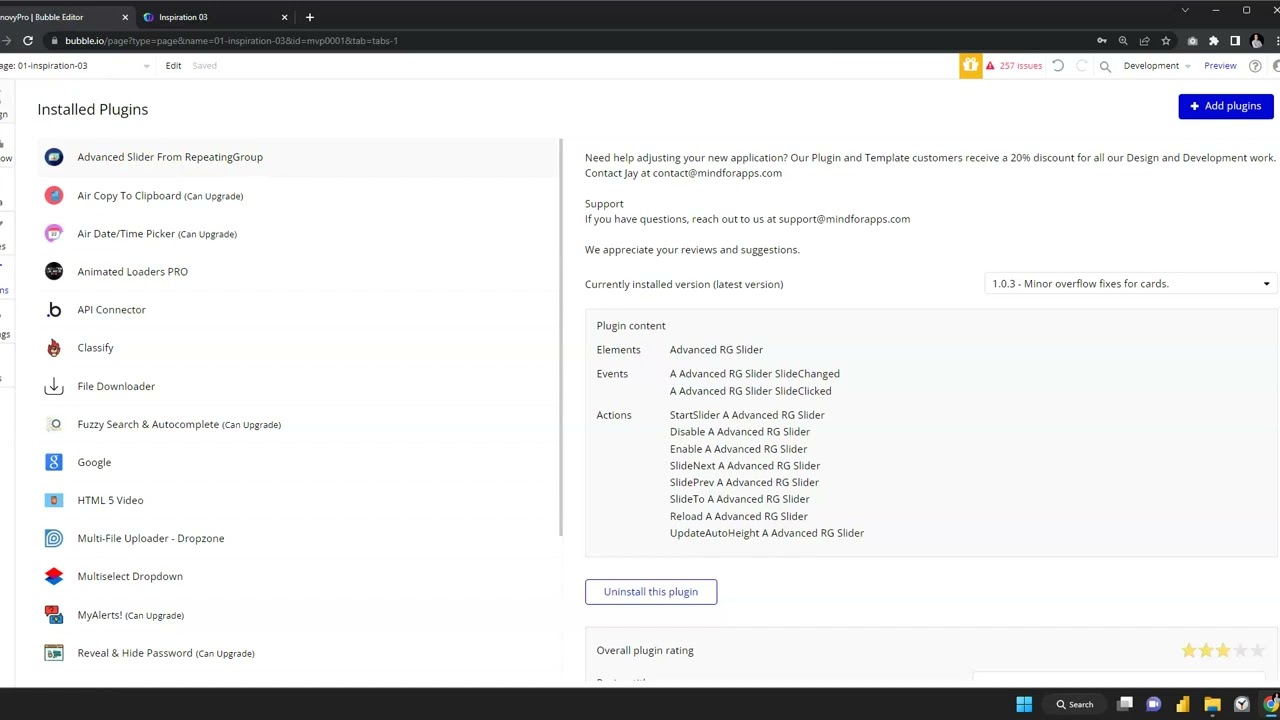
Task: Open the help question mark icon
Action: click(1255, 66)
